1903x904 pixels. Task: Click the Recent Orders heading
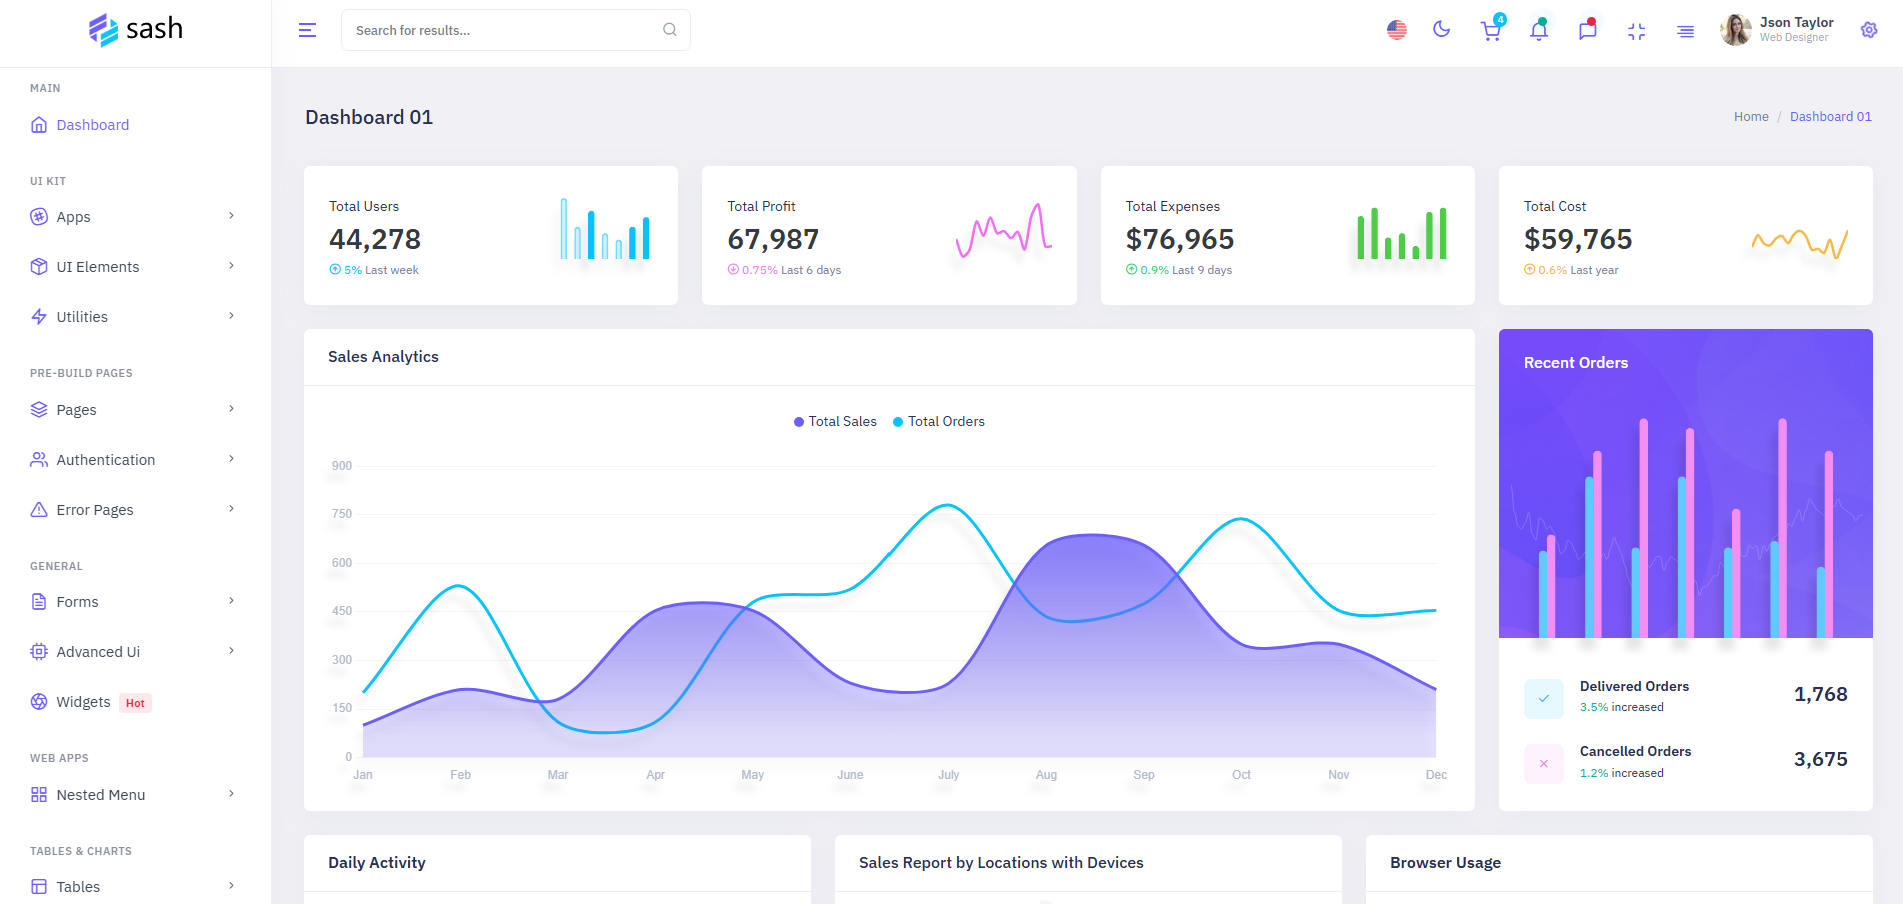pos(1576,363)
